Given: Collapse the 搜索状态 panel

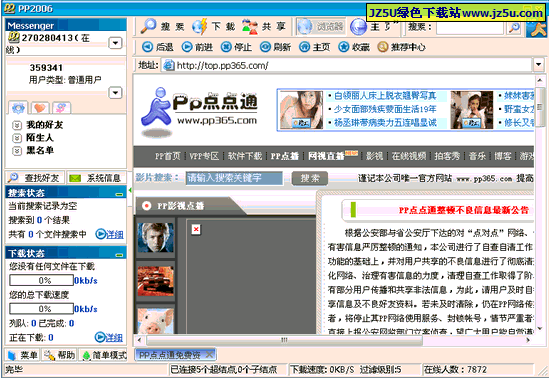Looking at the screenshot, I should point(119,194).
